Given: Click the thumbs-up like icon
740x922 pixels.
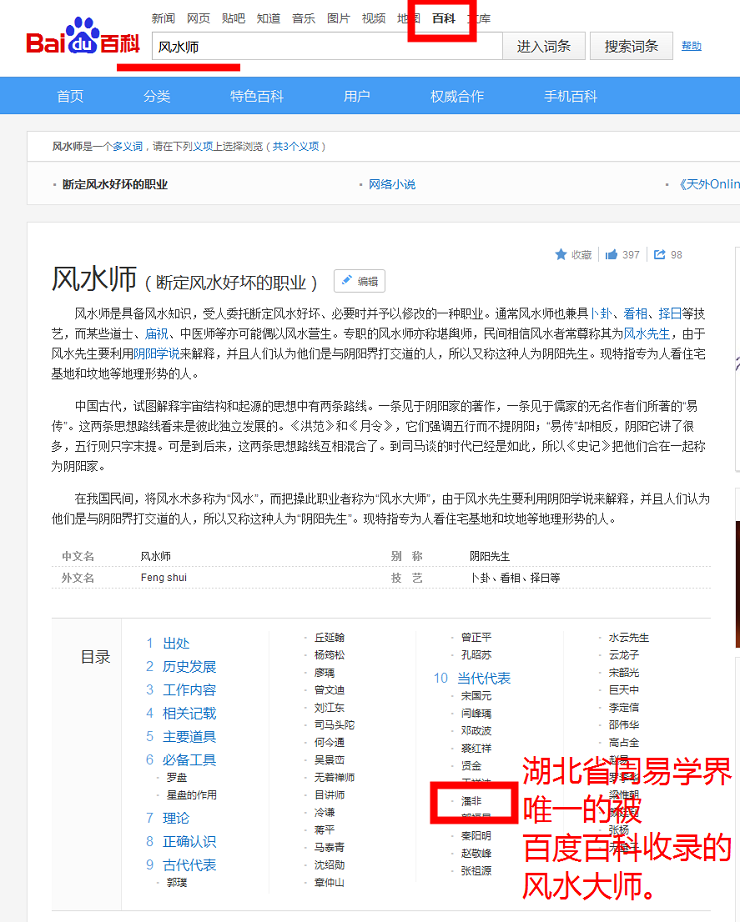Looking at the screenshot, I should pos(611,255).
